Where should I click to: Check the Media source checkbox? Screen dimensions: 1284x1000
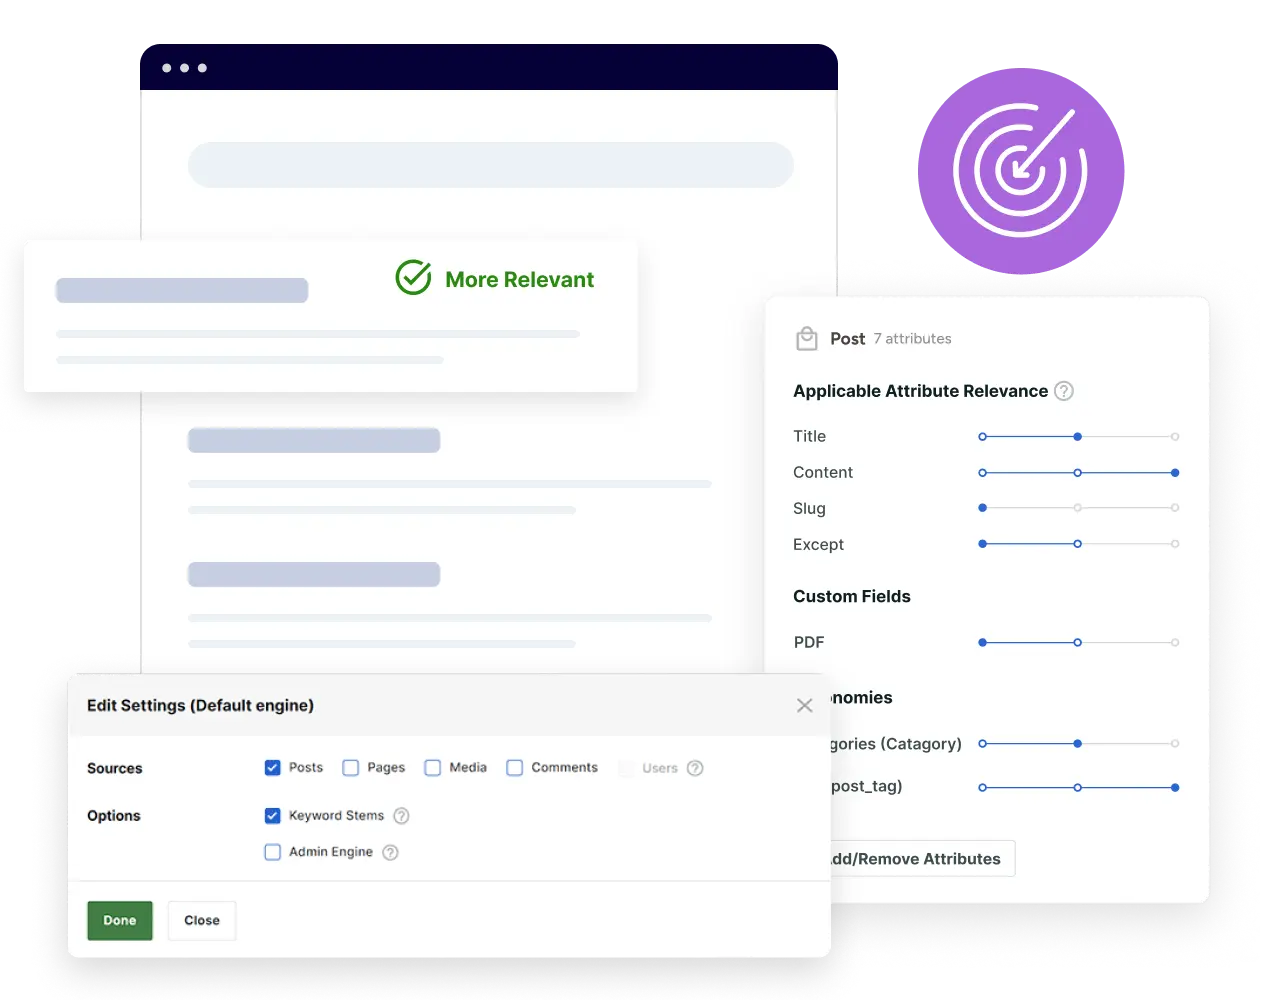tap(432, 768)
